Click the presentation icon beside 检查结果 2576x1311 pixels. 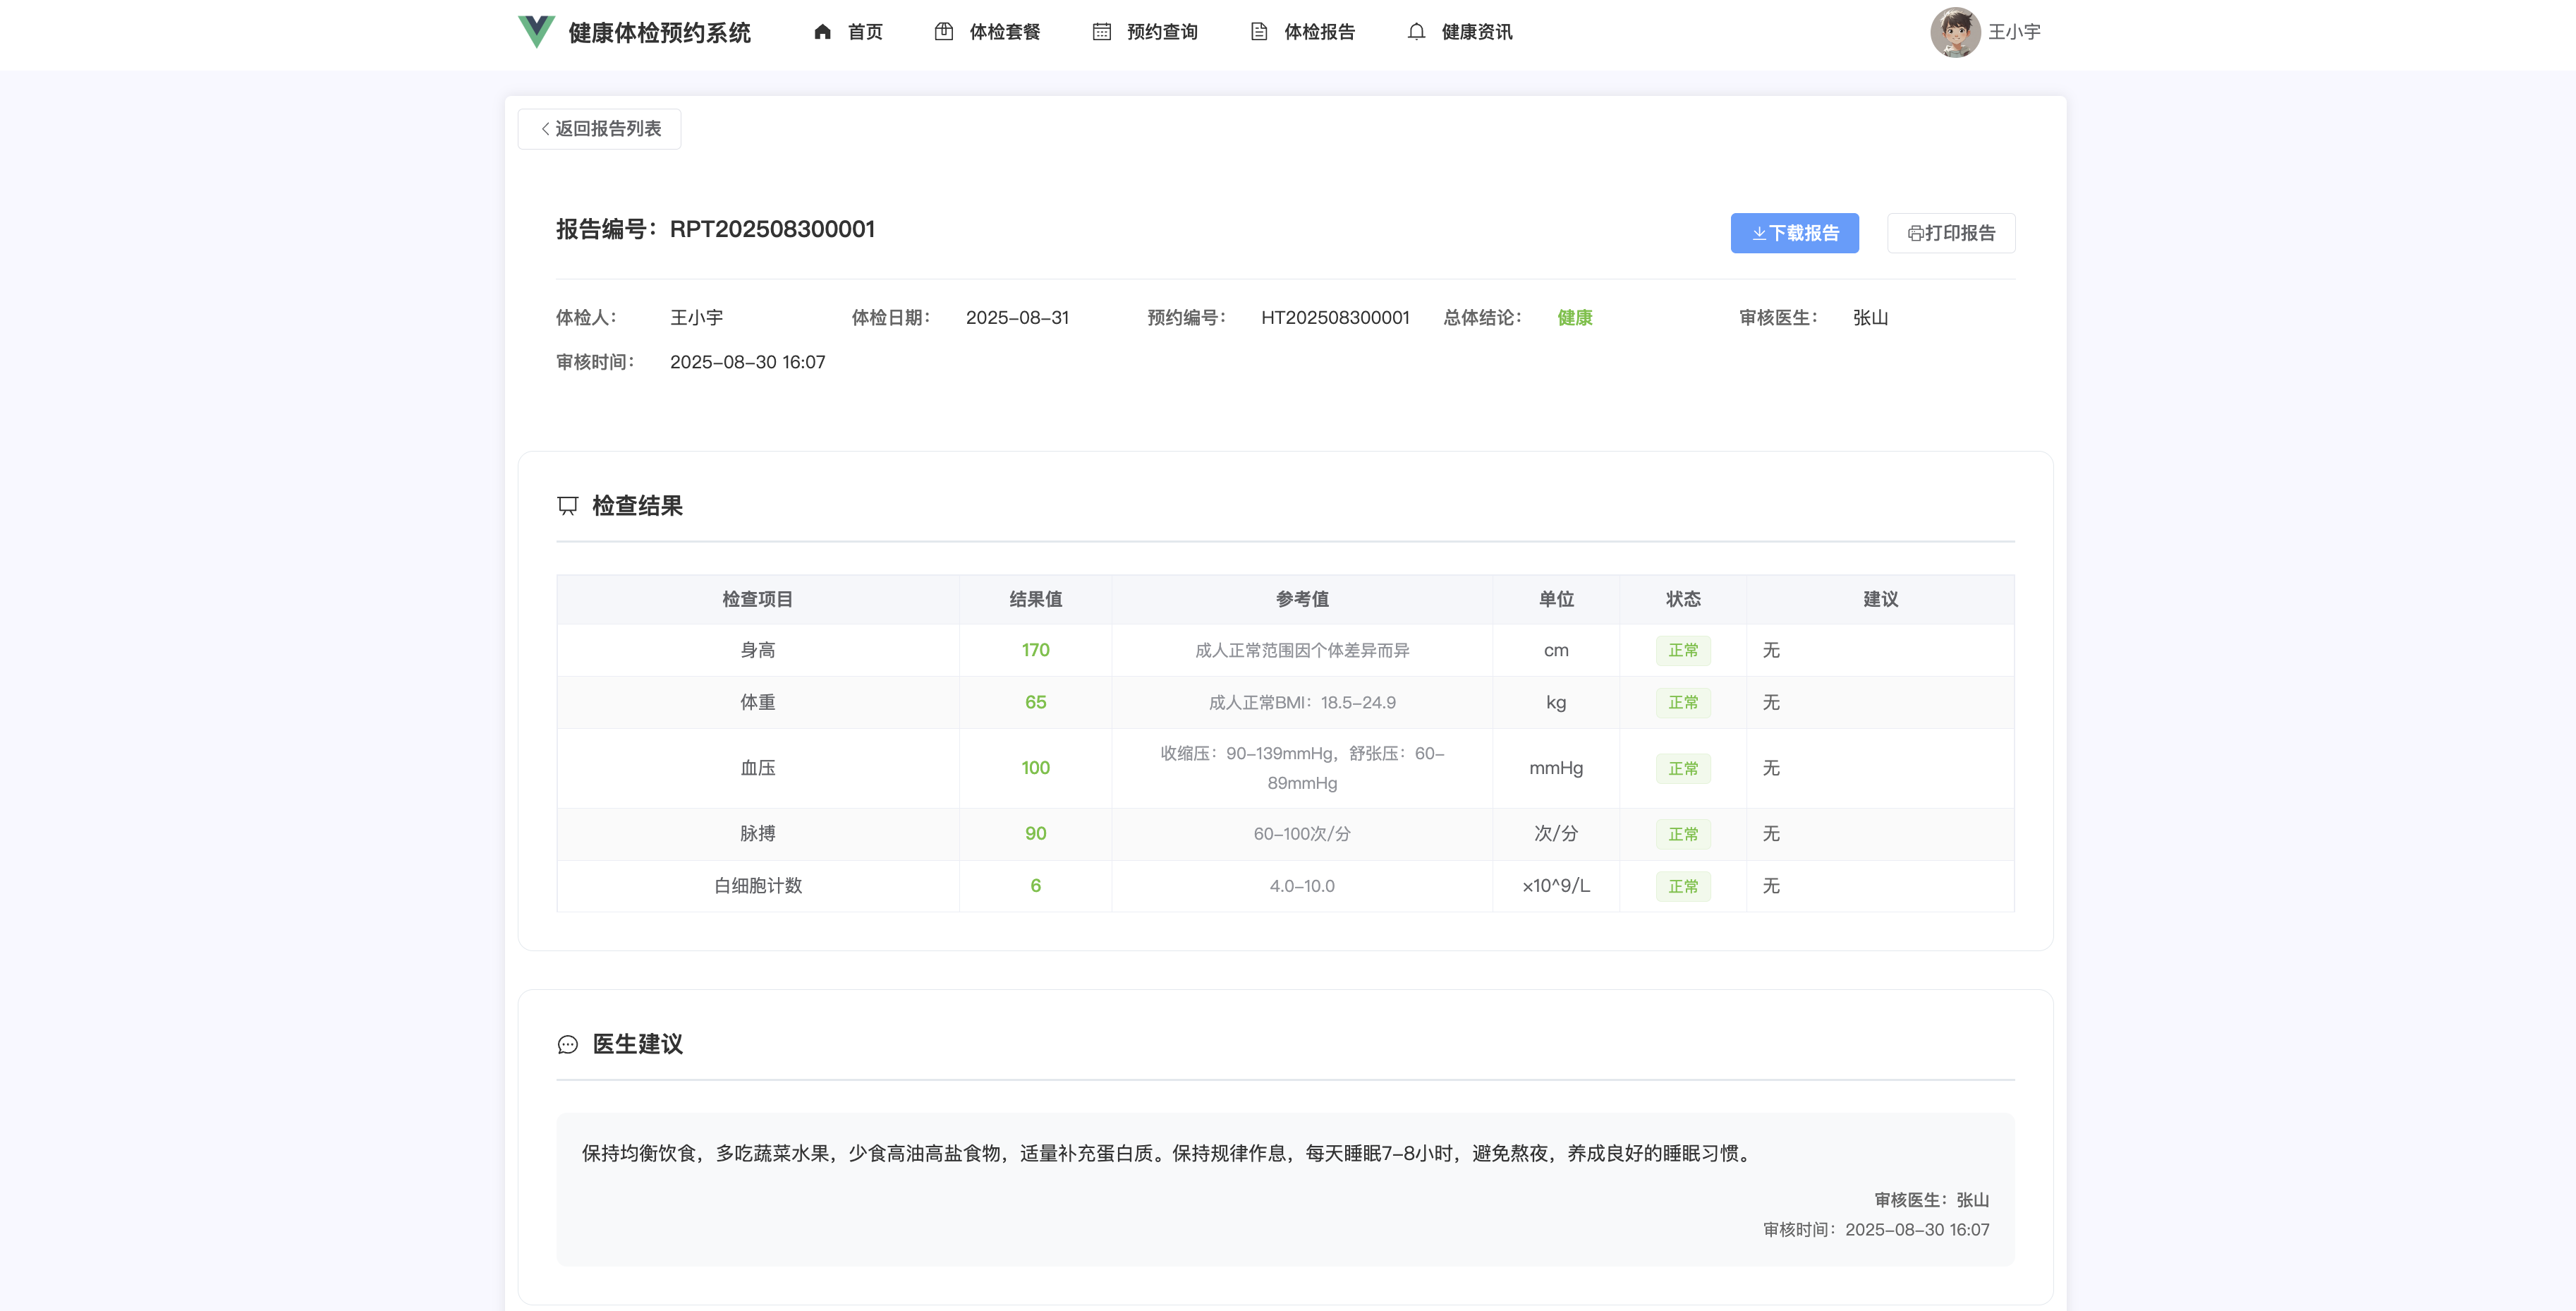pyautogui.click(x=568, y=506)
